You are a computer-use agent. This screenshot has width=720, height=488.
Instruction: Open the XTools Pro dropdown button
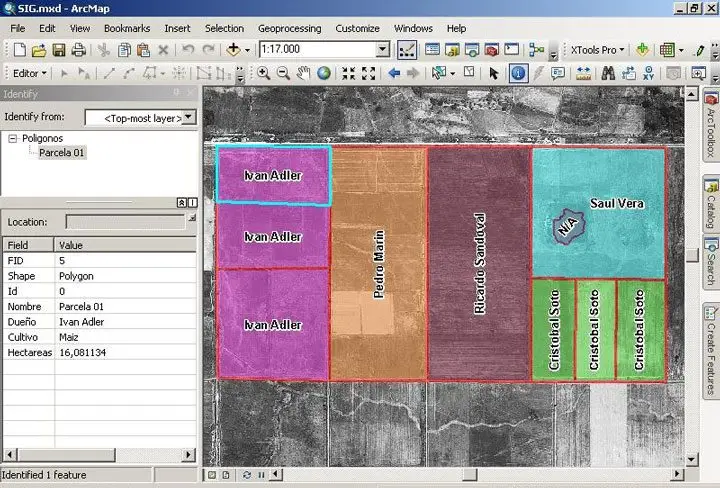(596, 49)
